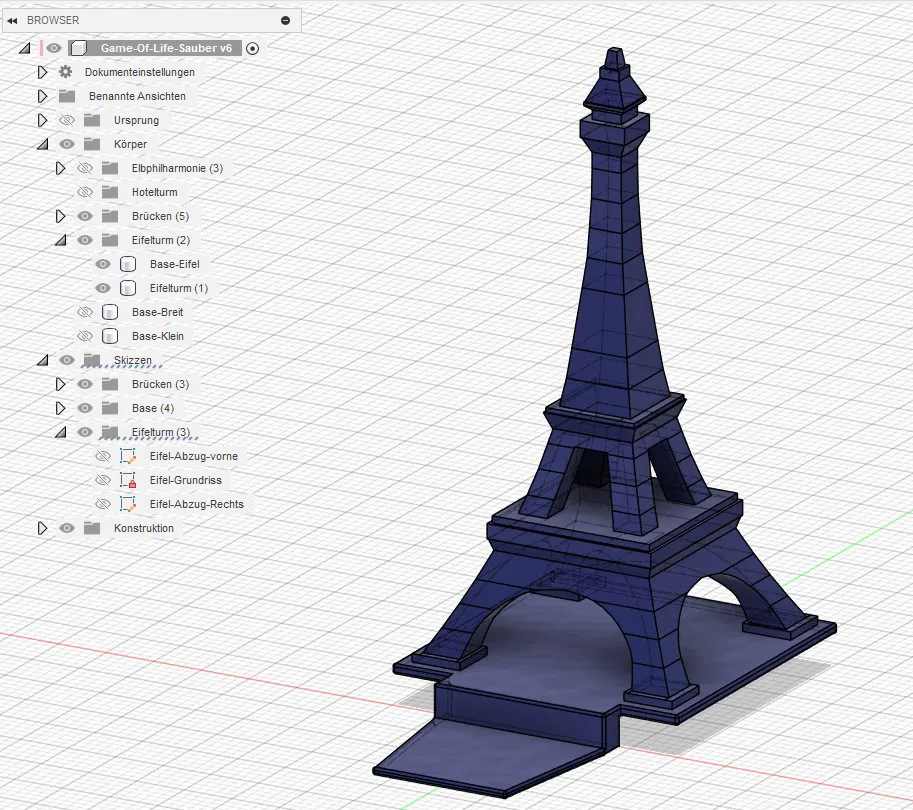This screenshot has width=913, height=810.
Task: Expand the Elbphilharmonie (3) node
Action: (x=60, y=168)
